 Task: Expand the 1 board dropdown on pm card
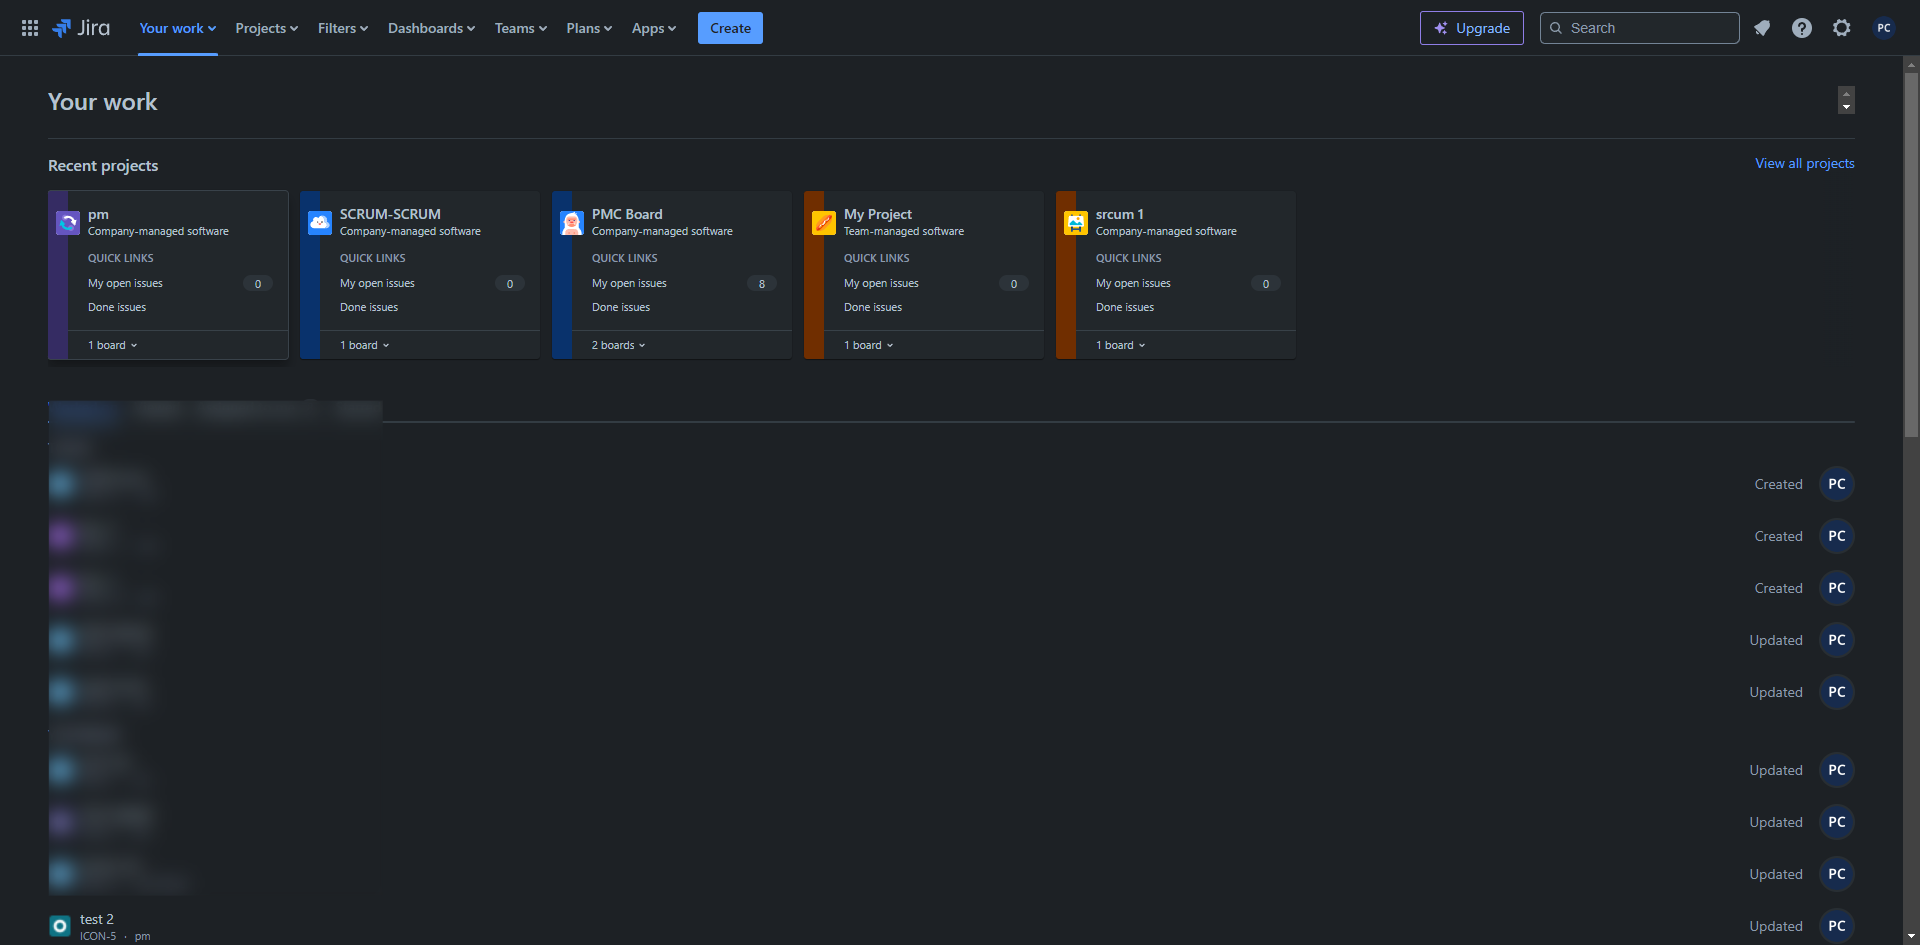(x=113, y=345)
